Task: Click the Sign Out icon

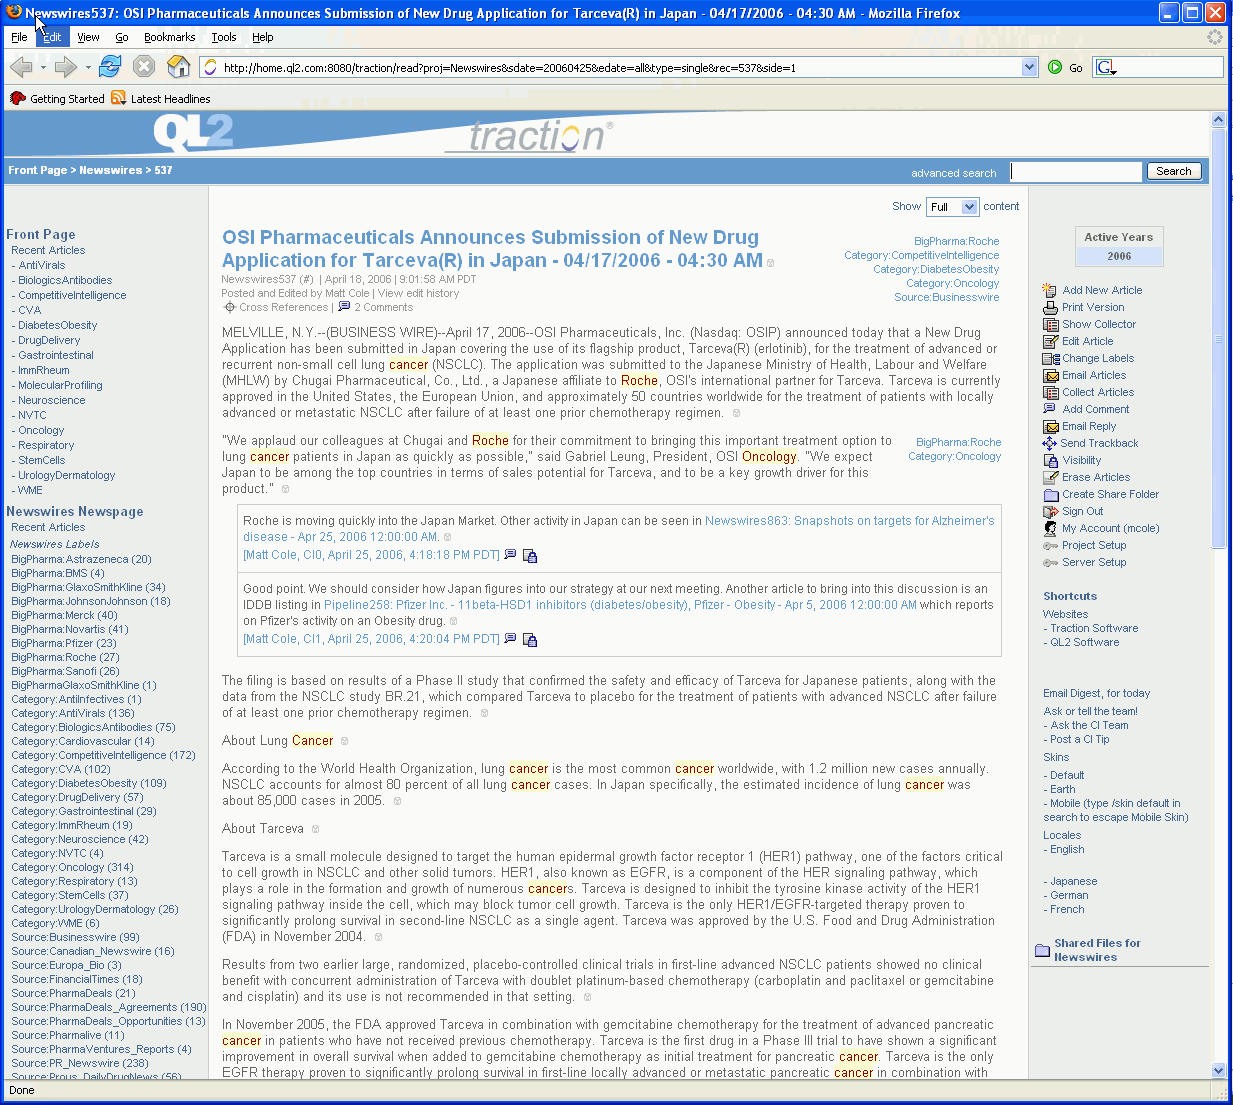Action: [x=1050, y=511]
